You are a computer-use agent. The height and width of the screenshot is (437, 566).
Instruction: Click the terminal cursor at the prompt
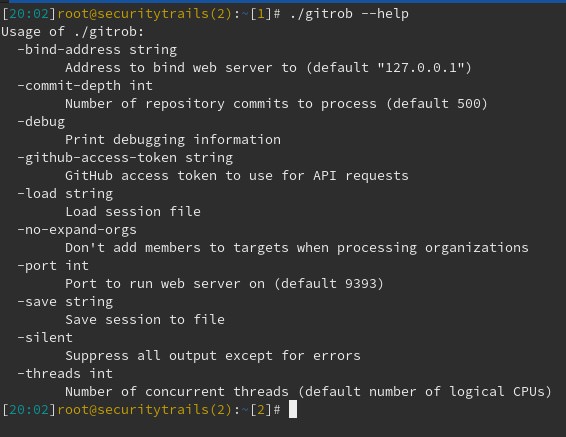tap(293, 409)
